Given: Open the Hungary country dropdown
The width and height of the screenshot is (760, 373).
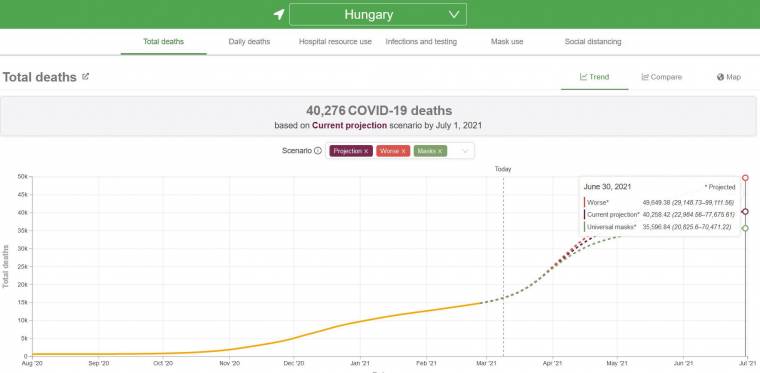Looking at the screenshot, I should pyautogui.click(x=378, y=15).
